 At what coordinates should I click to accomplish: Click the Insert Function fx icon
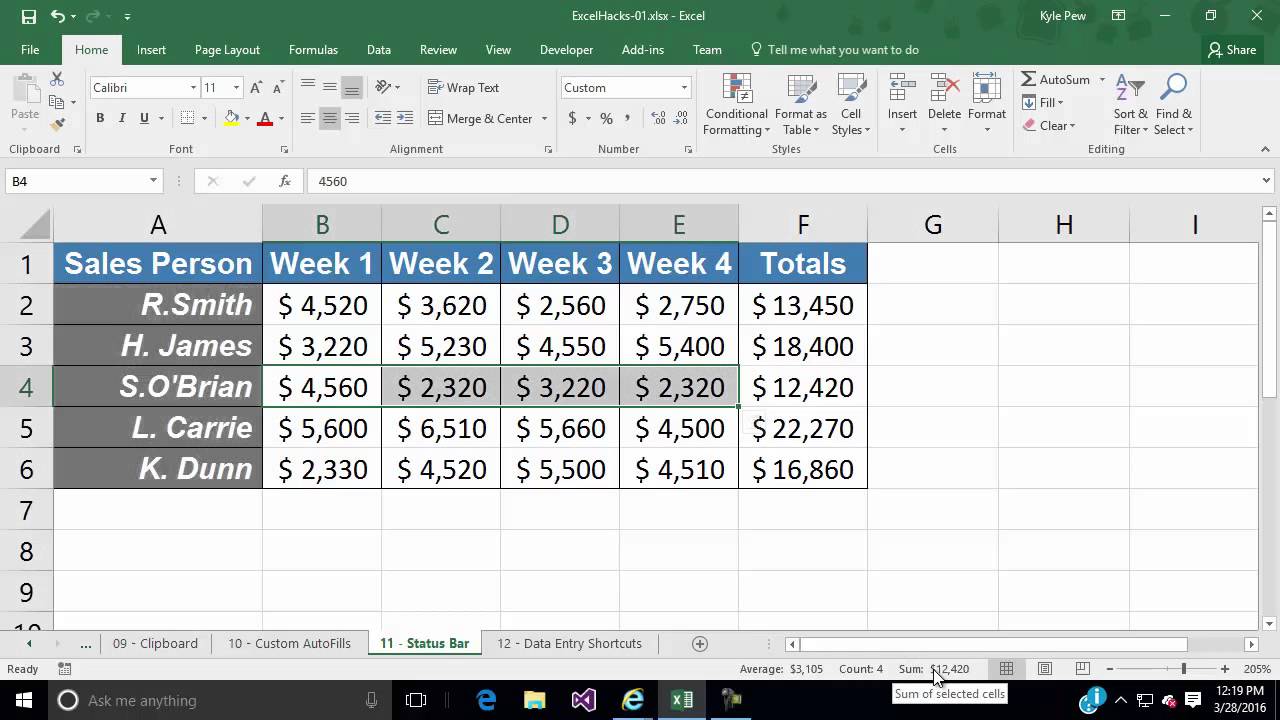tap(285, 181)
